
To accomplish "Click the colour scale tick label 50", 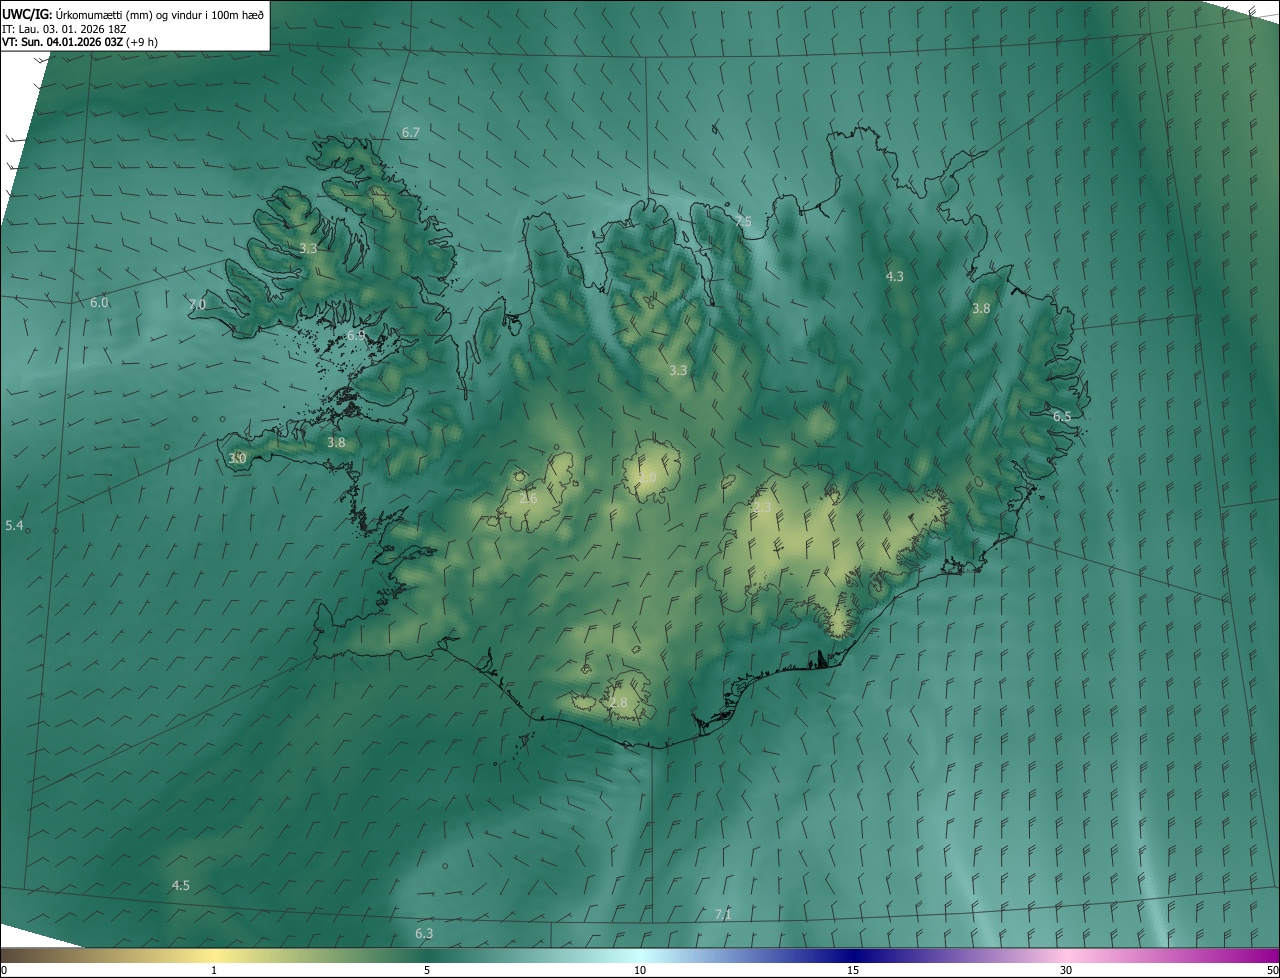I will [x=1272, y=970].
